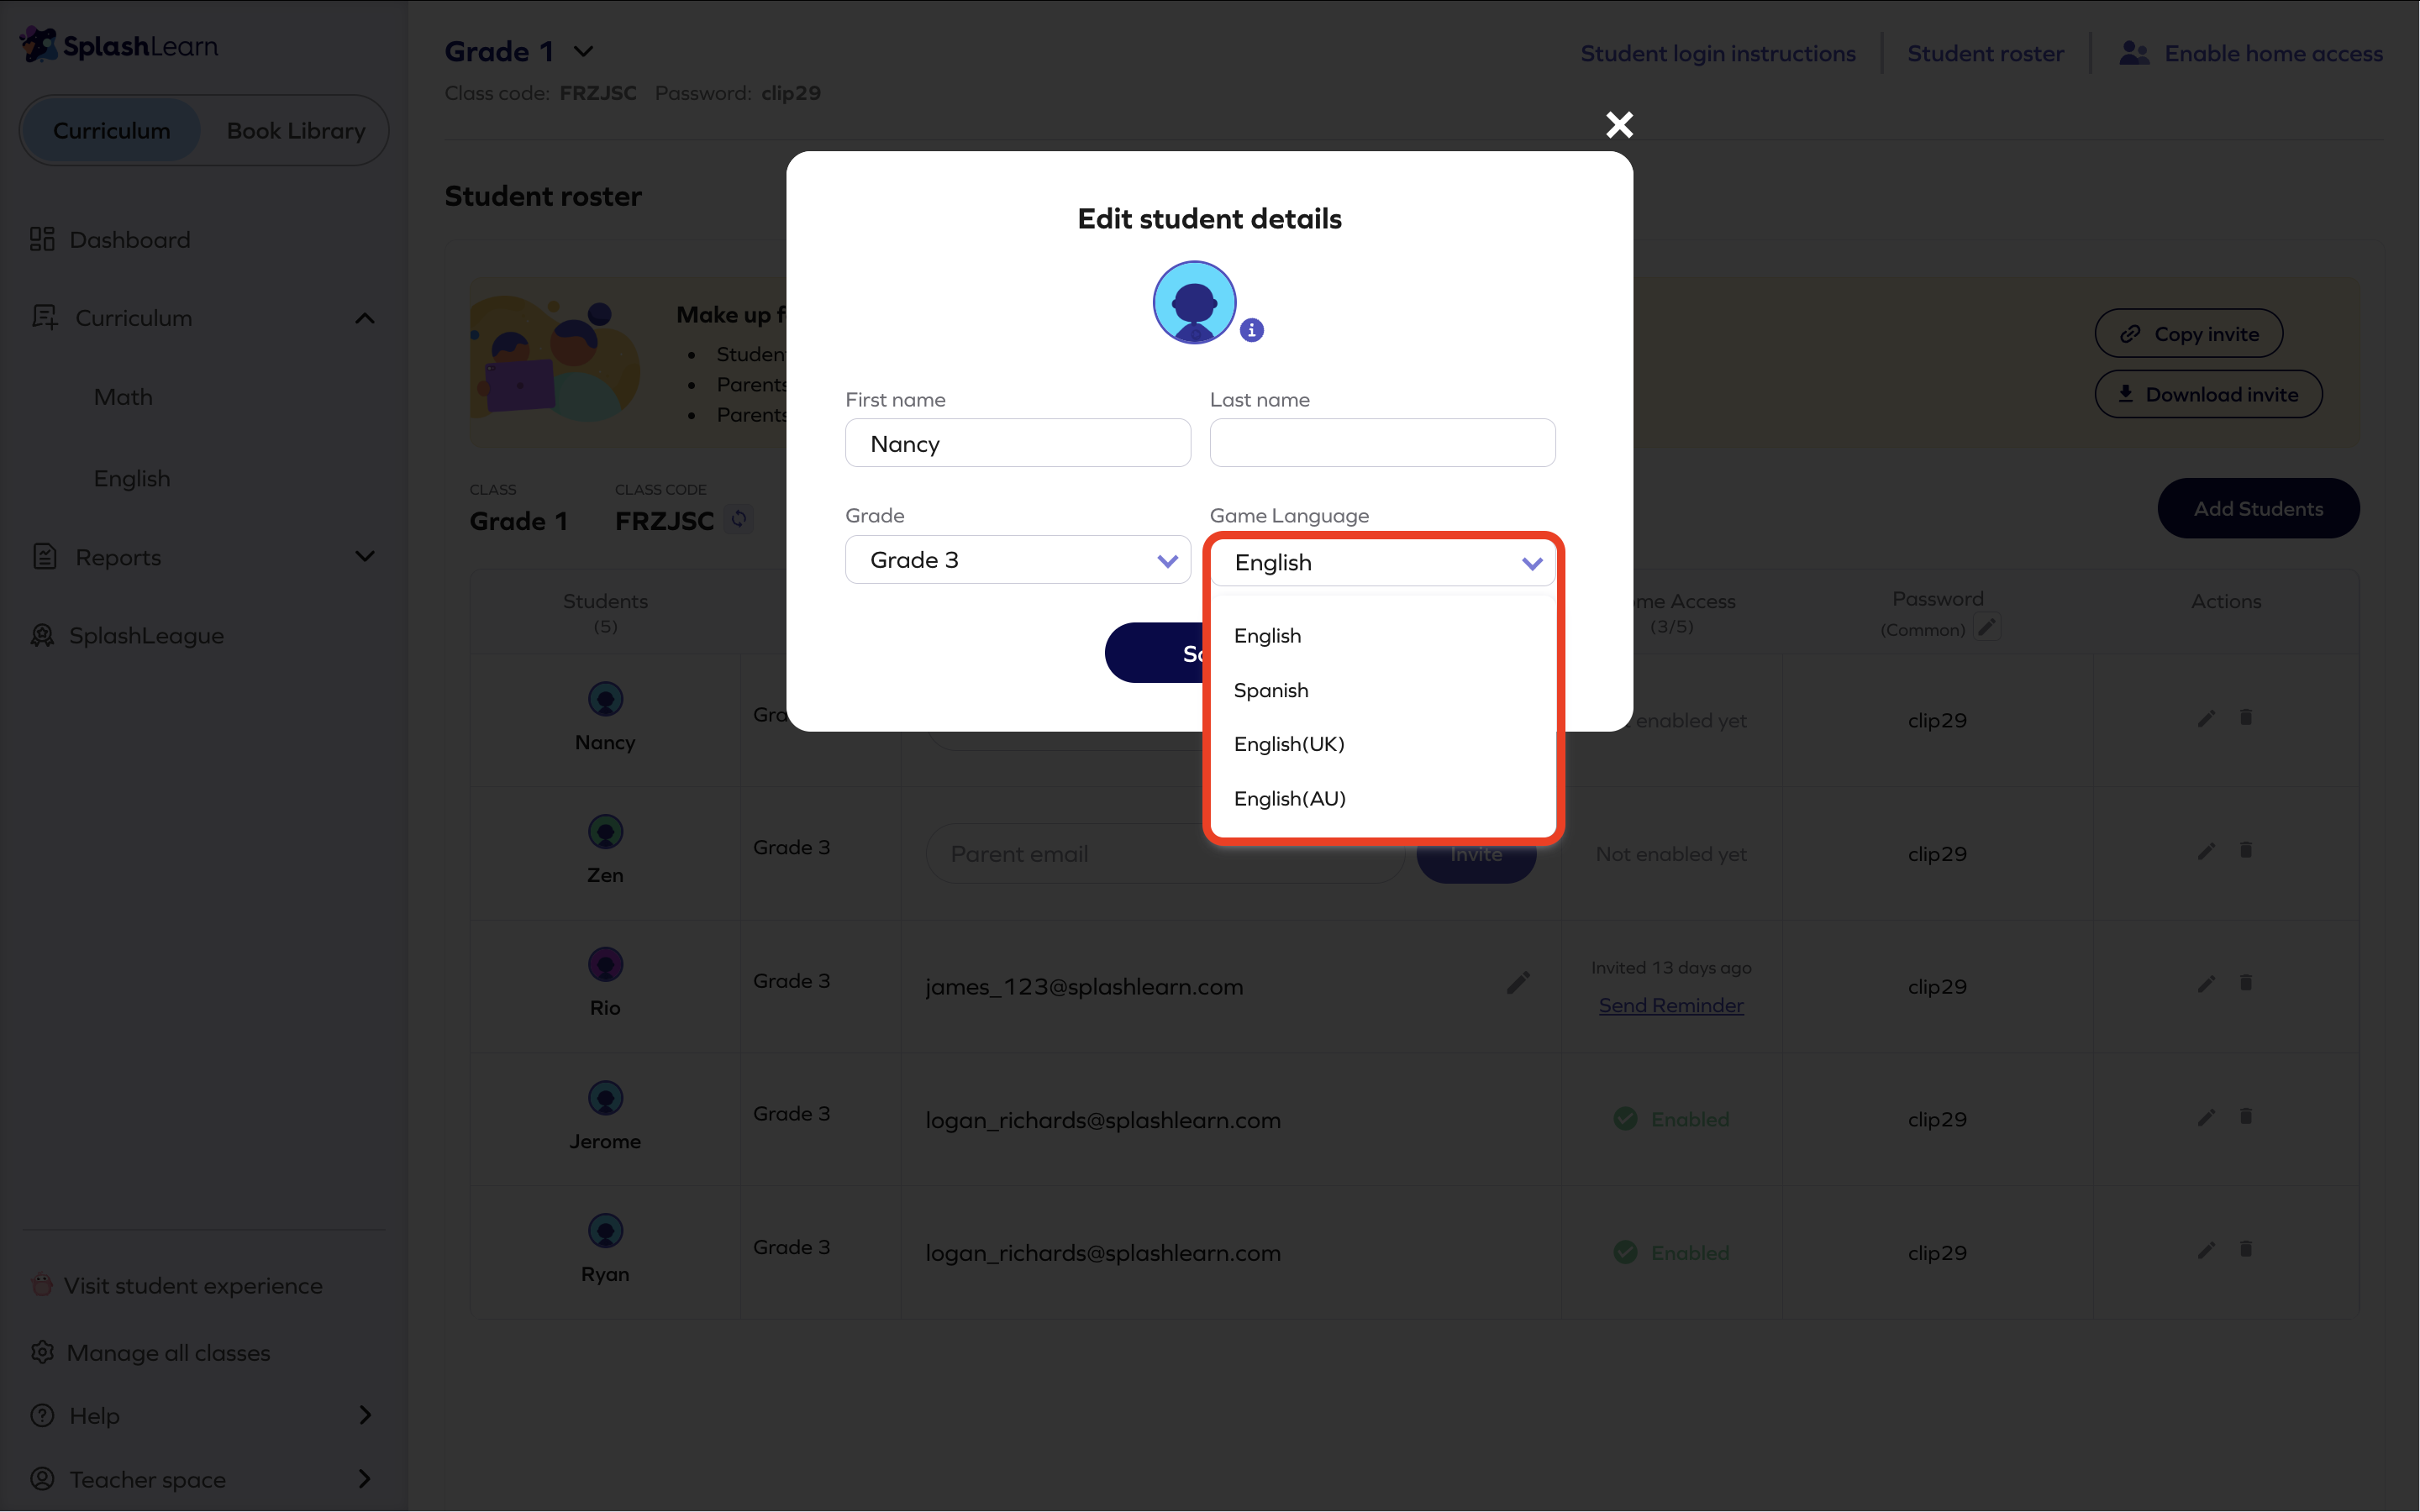Image resolution: width=2420 pixels, height=1512 pixels.
Task: Click Ryan's avatar in the roster
Action: (x=605, y=1231)
